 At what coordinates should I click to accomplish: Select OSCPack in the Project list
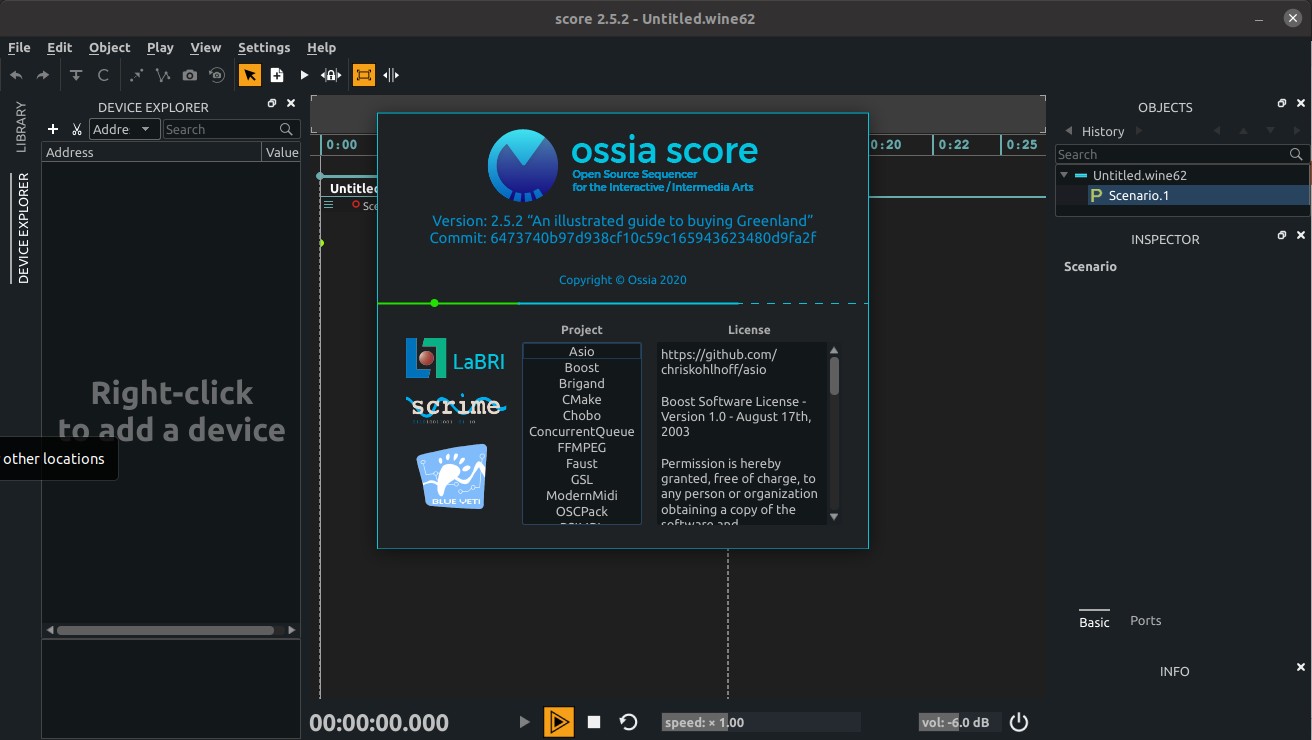[x=582, y=512]
